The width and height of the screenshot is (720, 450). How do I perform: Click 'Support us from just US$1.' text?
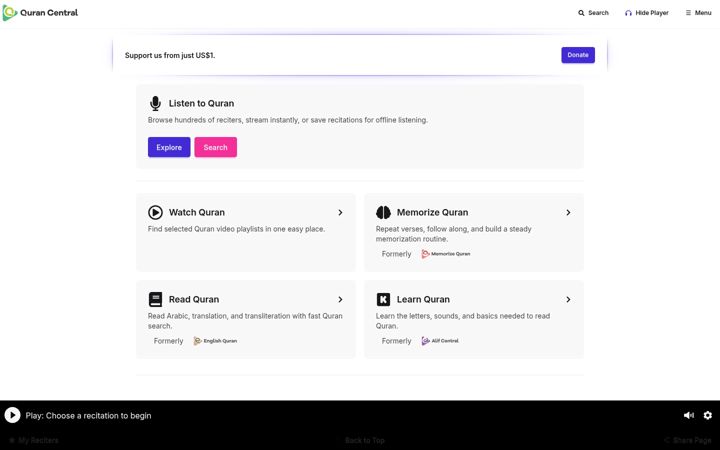point(170,55)
